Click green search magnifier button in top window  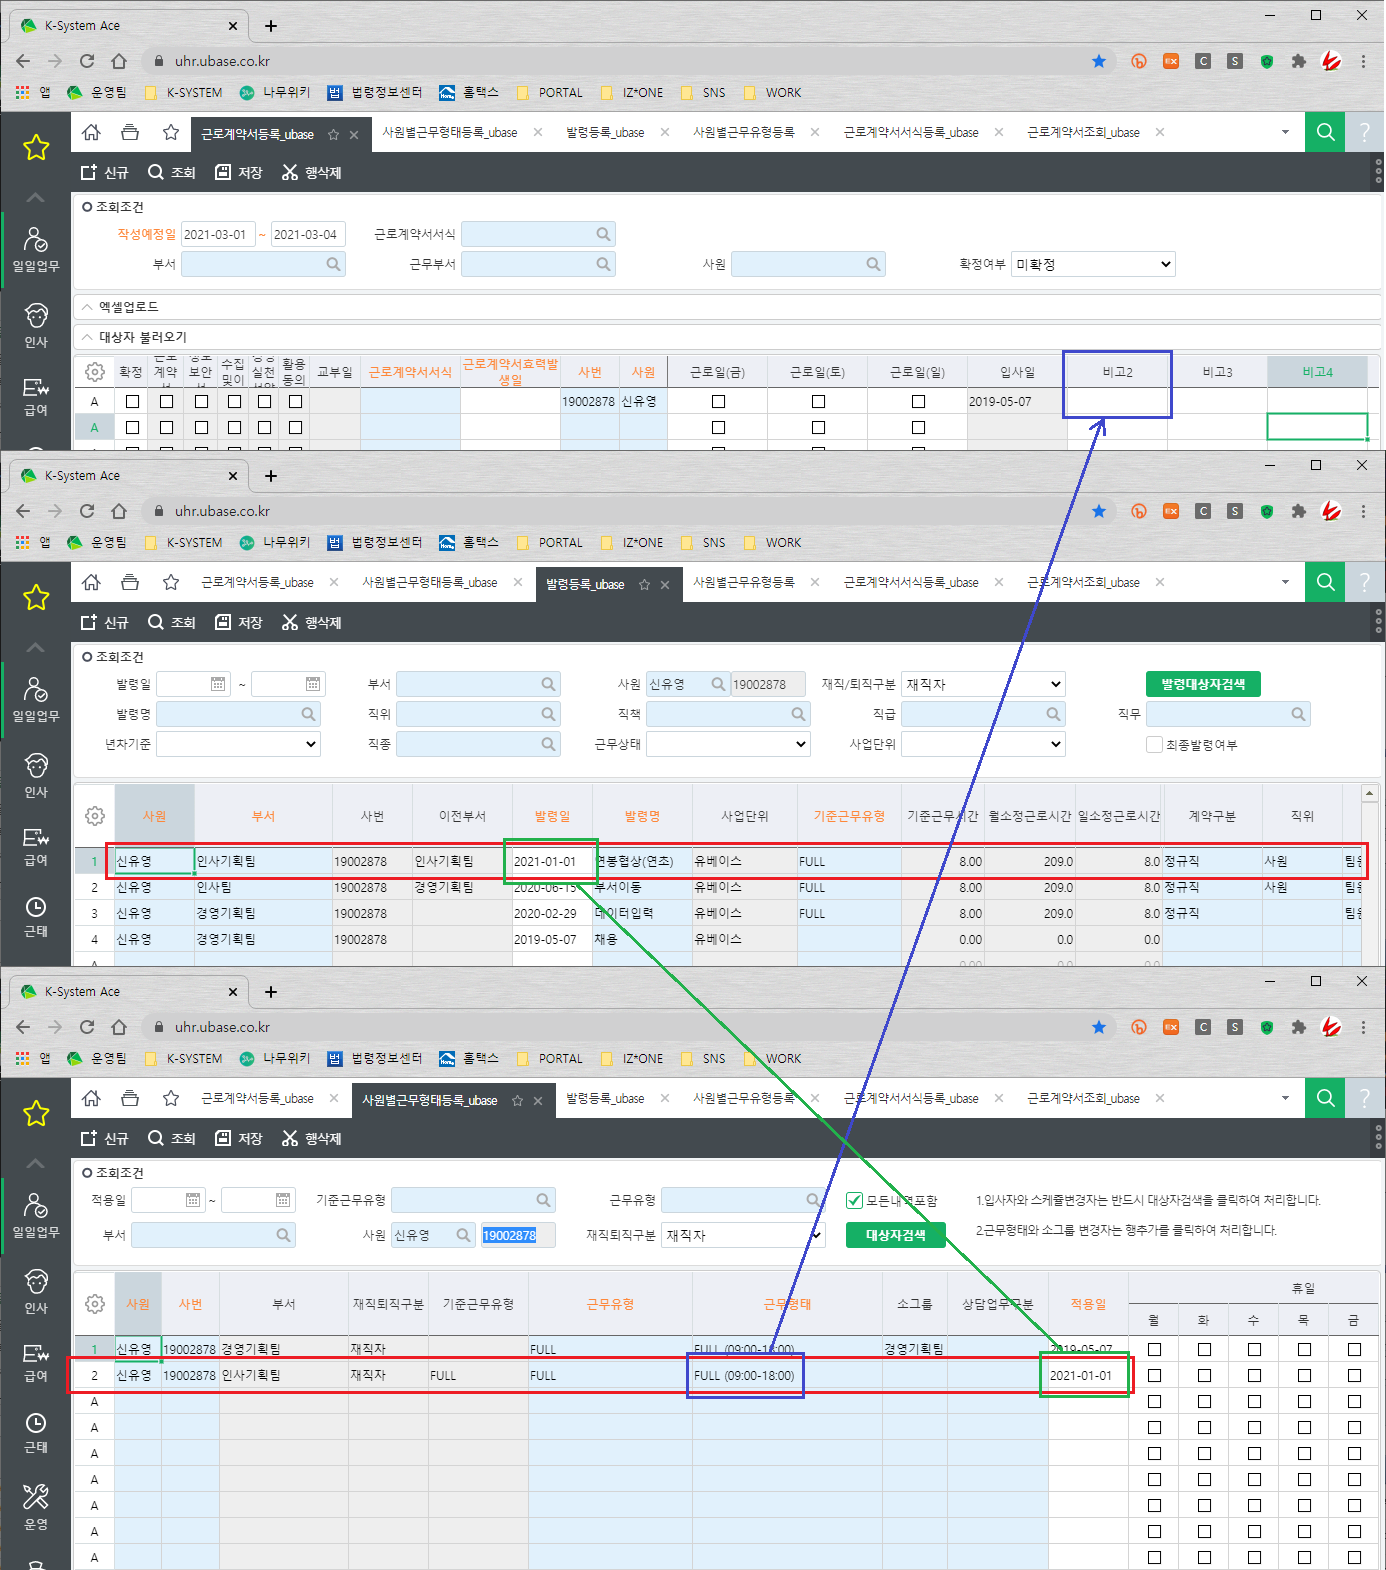pyautogui.click(x=1326, y=132)
